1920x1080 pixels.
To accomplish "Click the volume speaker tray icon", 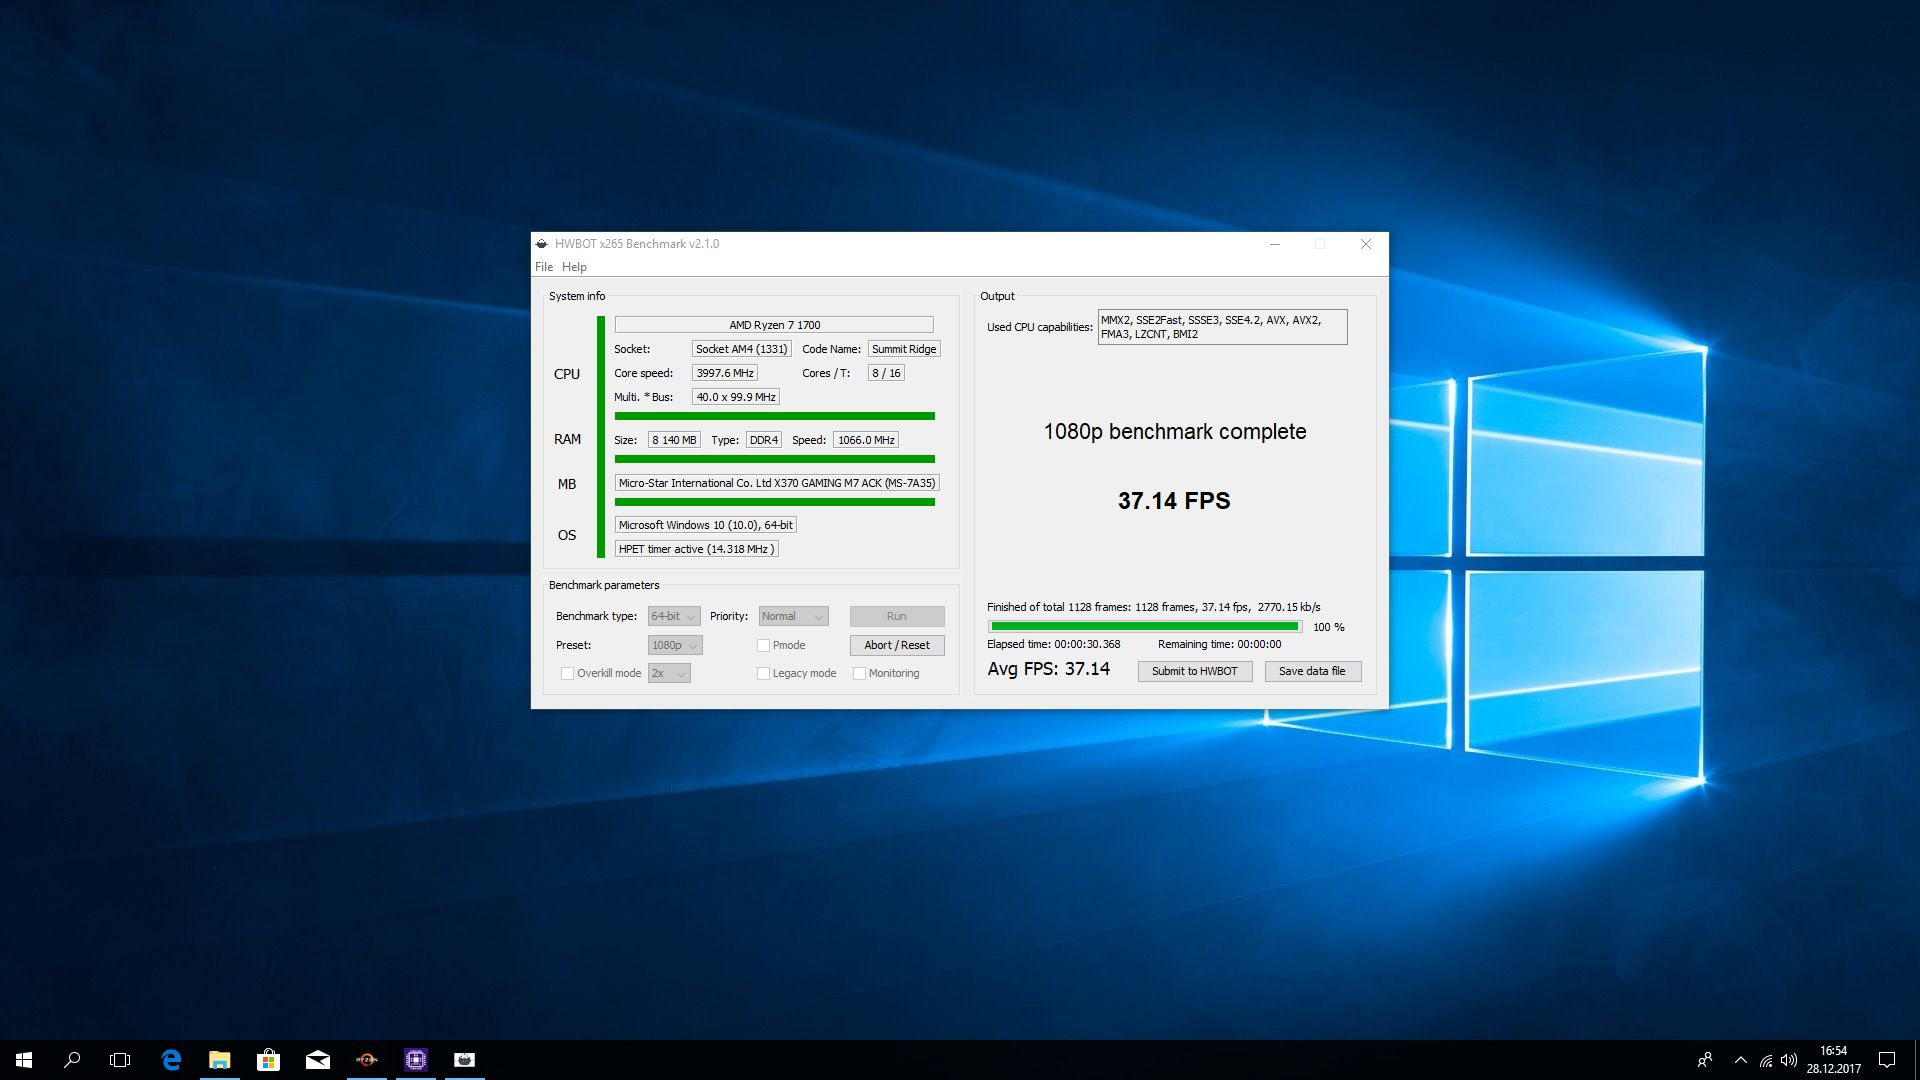I will tap(1789, 1060).
